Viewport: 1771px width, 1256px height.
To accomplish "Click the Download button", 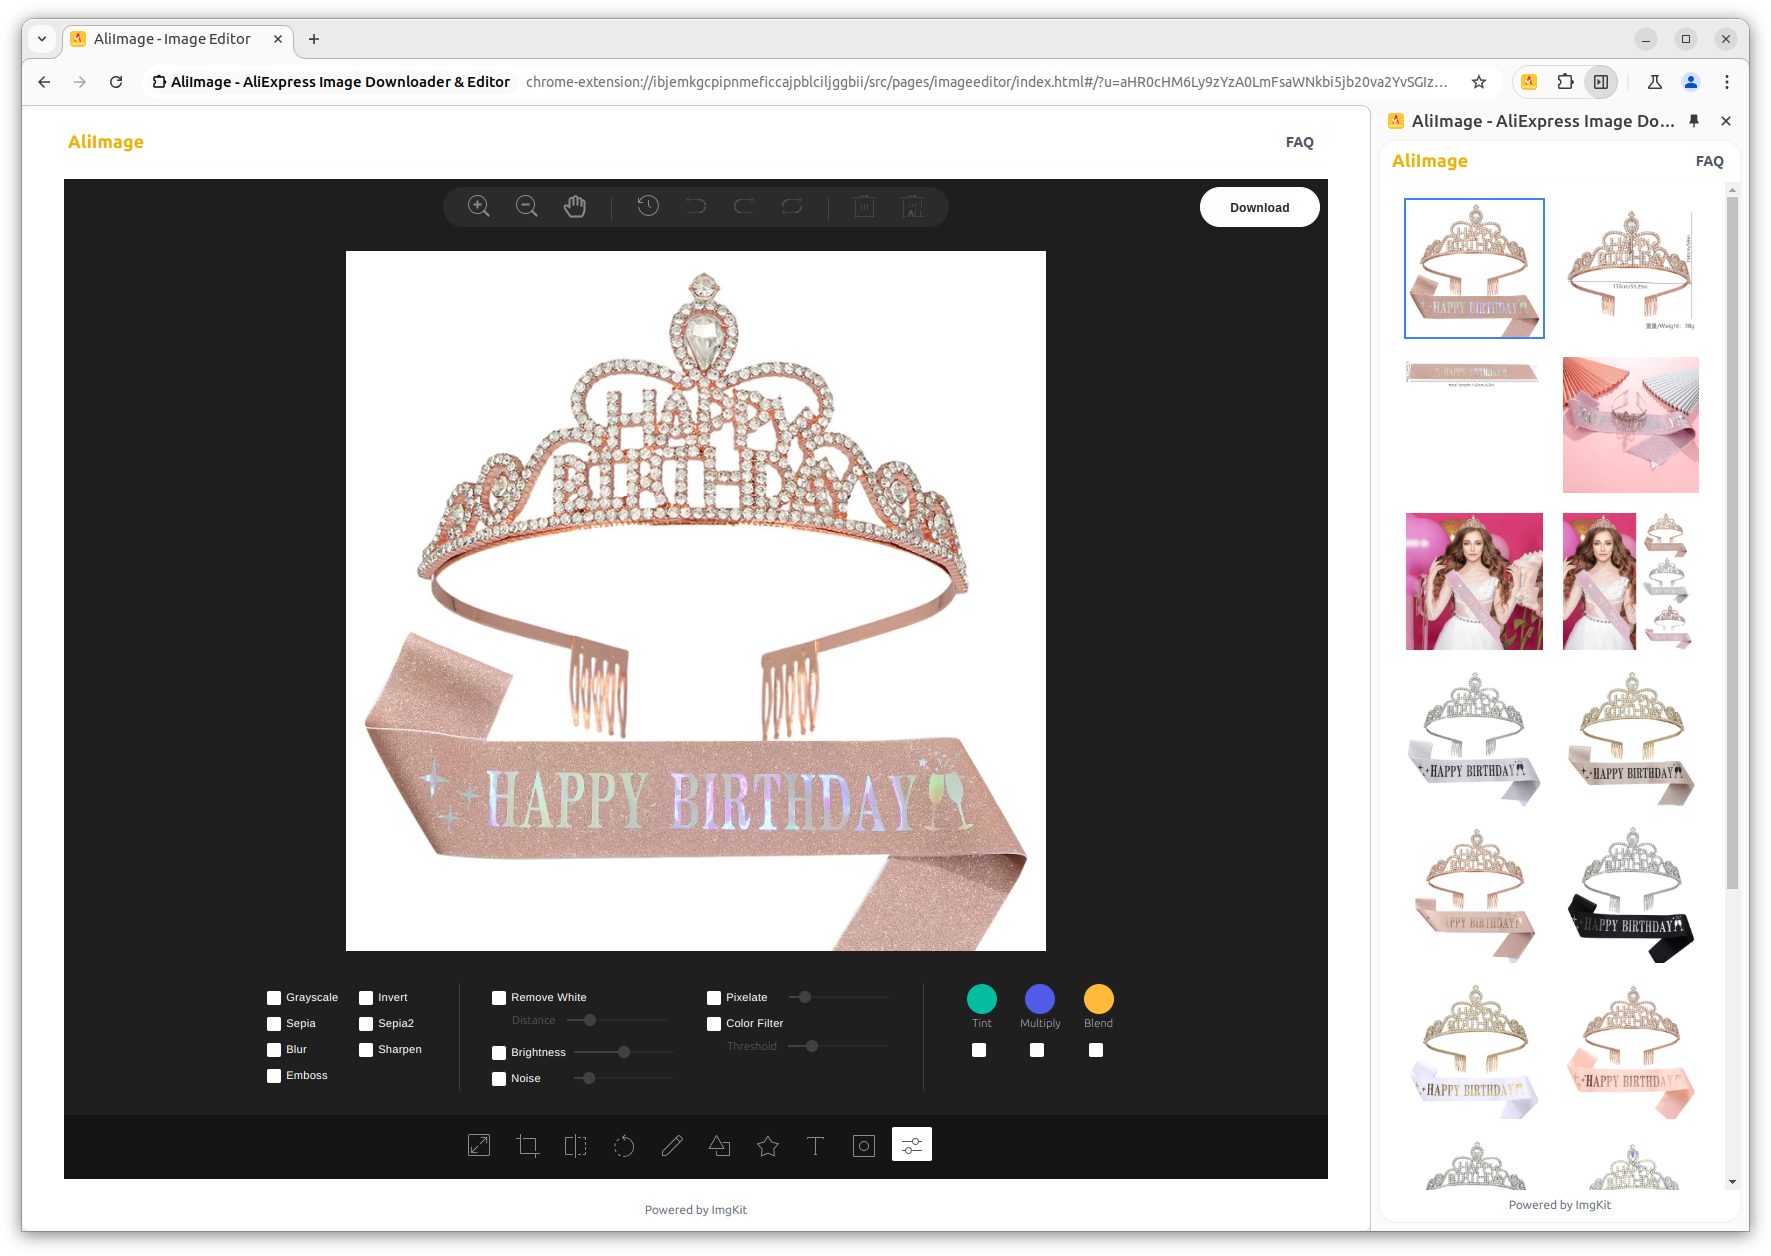I will point(1259,207).
